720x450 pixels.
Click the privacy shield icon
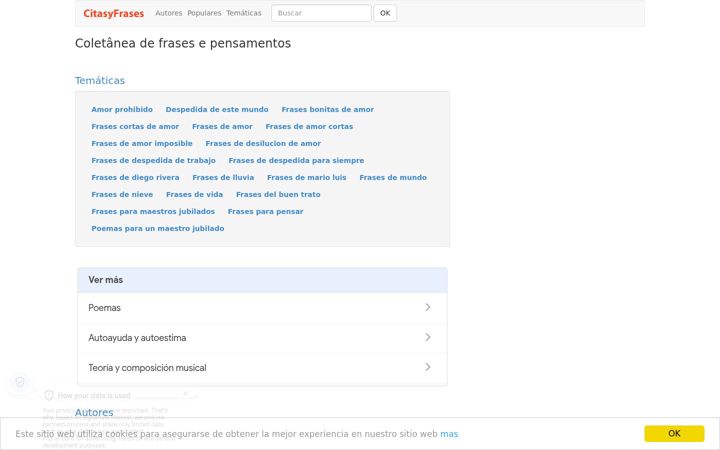pos(20,382)
